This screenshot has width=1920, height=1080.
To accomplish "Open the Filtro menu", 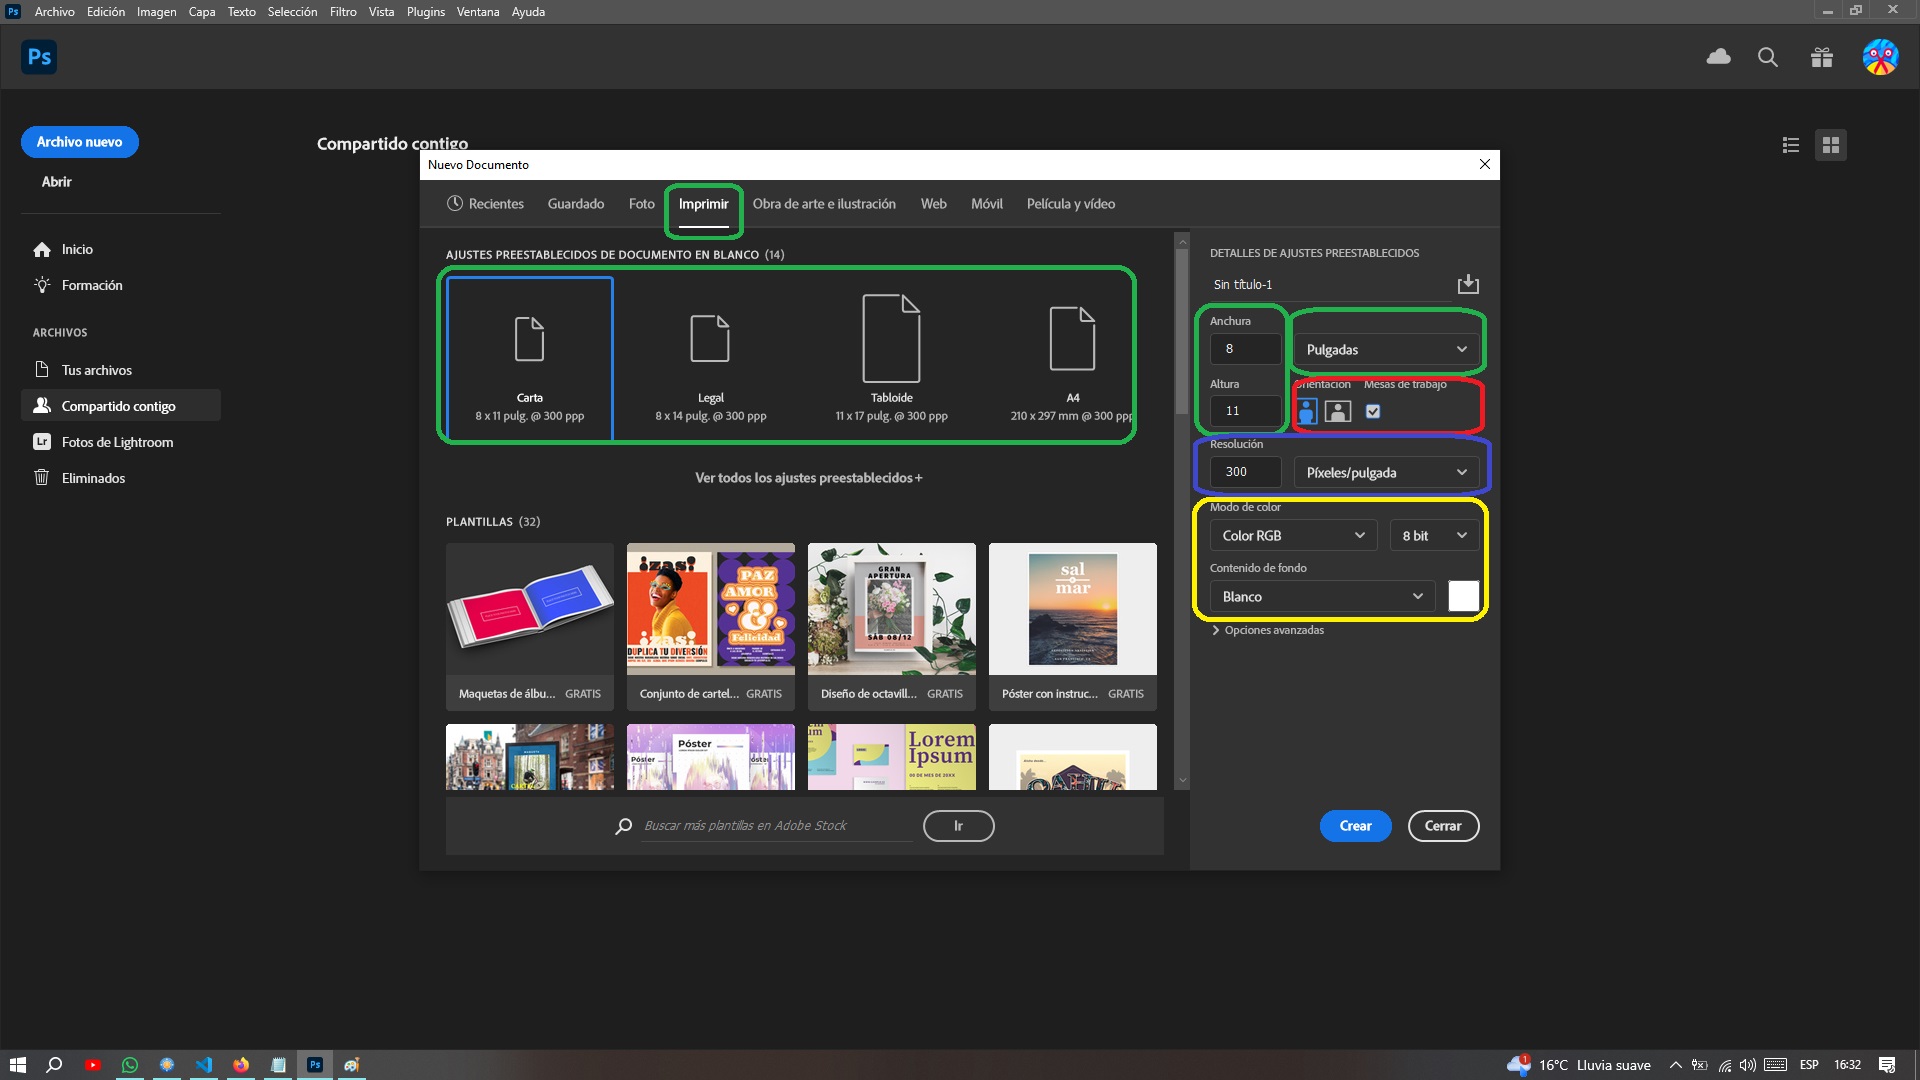I will click(x=343, y=12).
